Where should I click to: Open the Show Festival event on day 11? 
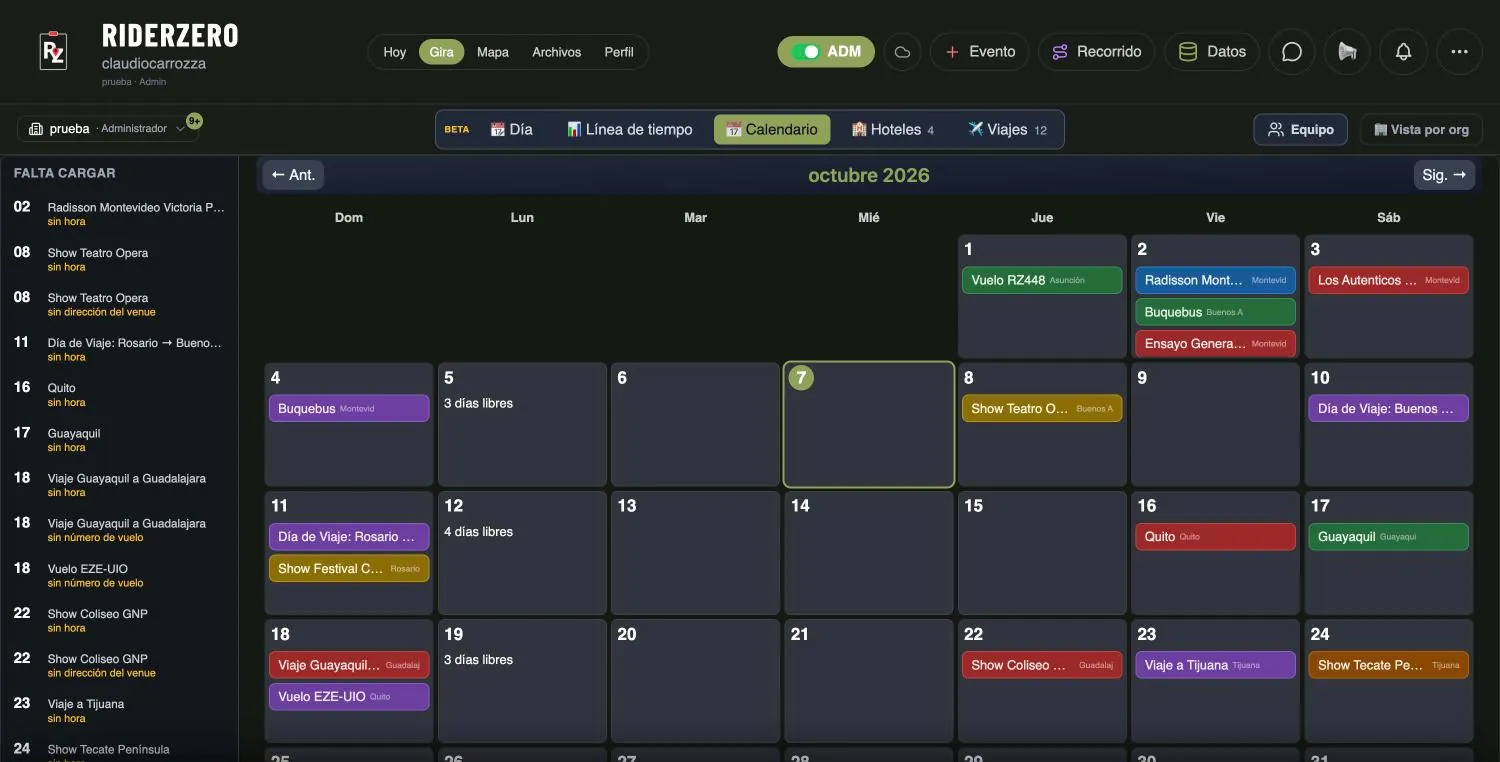point(349,568)
